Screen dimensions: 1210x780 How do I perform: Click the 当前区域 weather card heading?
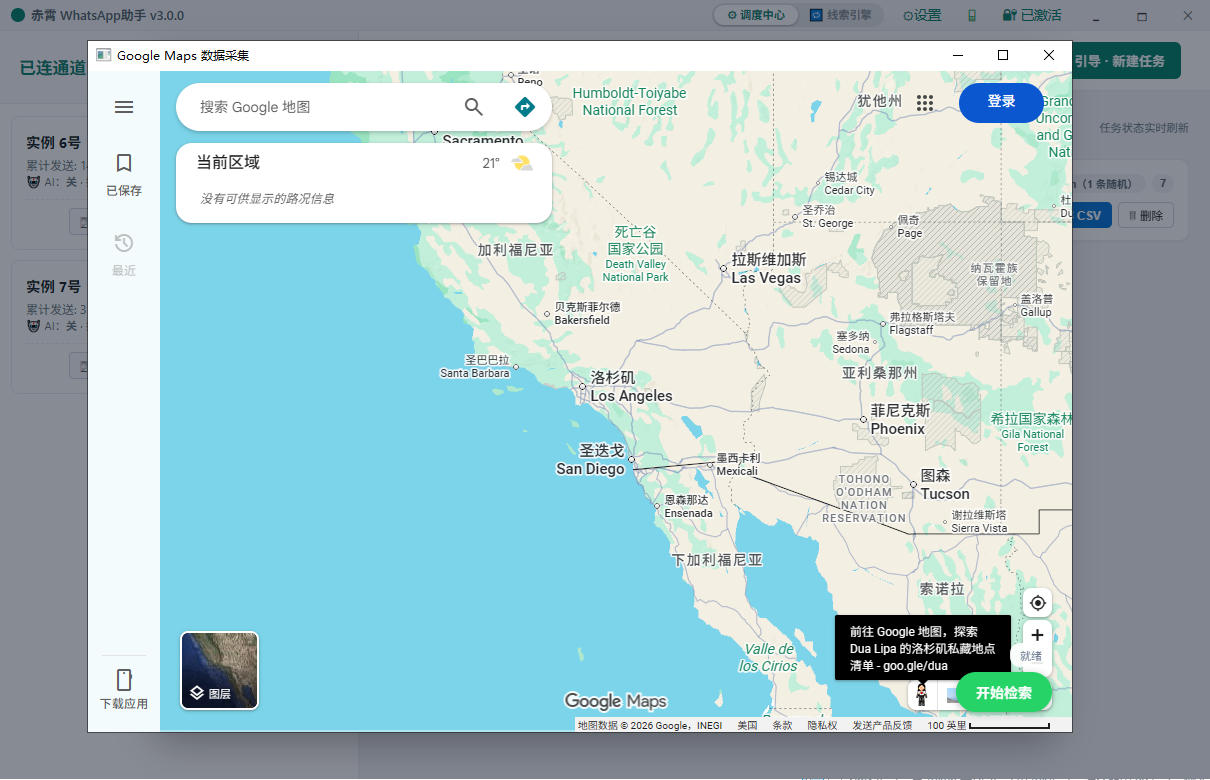[x=228, y=162]
